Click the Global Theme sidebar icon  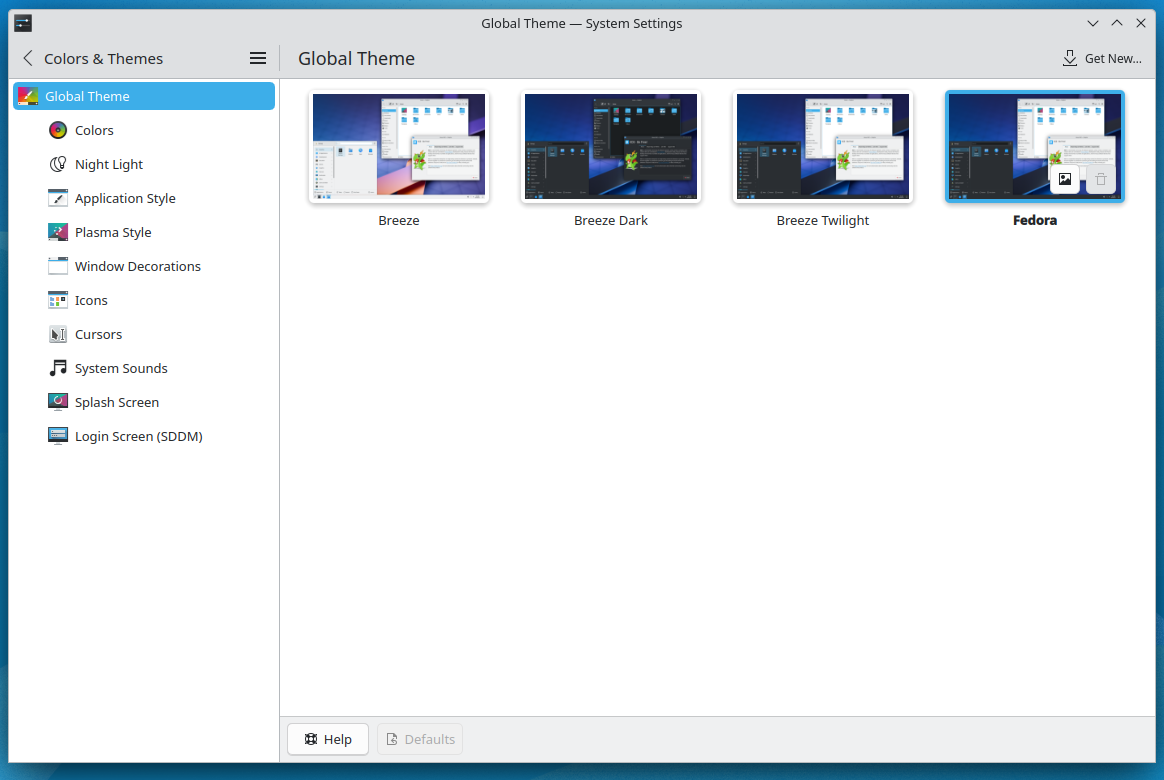pyautogui.click(x=27, y=96)
